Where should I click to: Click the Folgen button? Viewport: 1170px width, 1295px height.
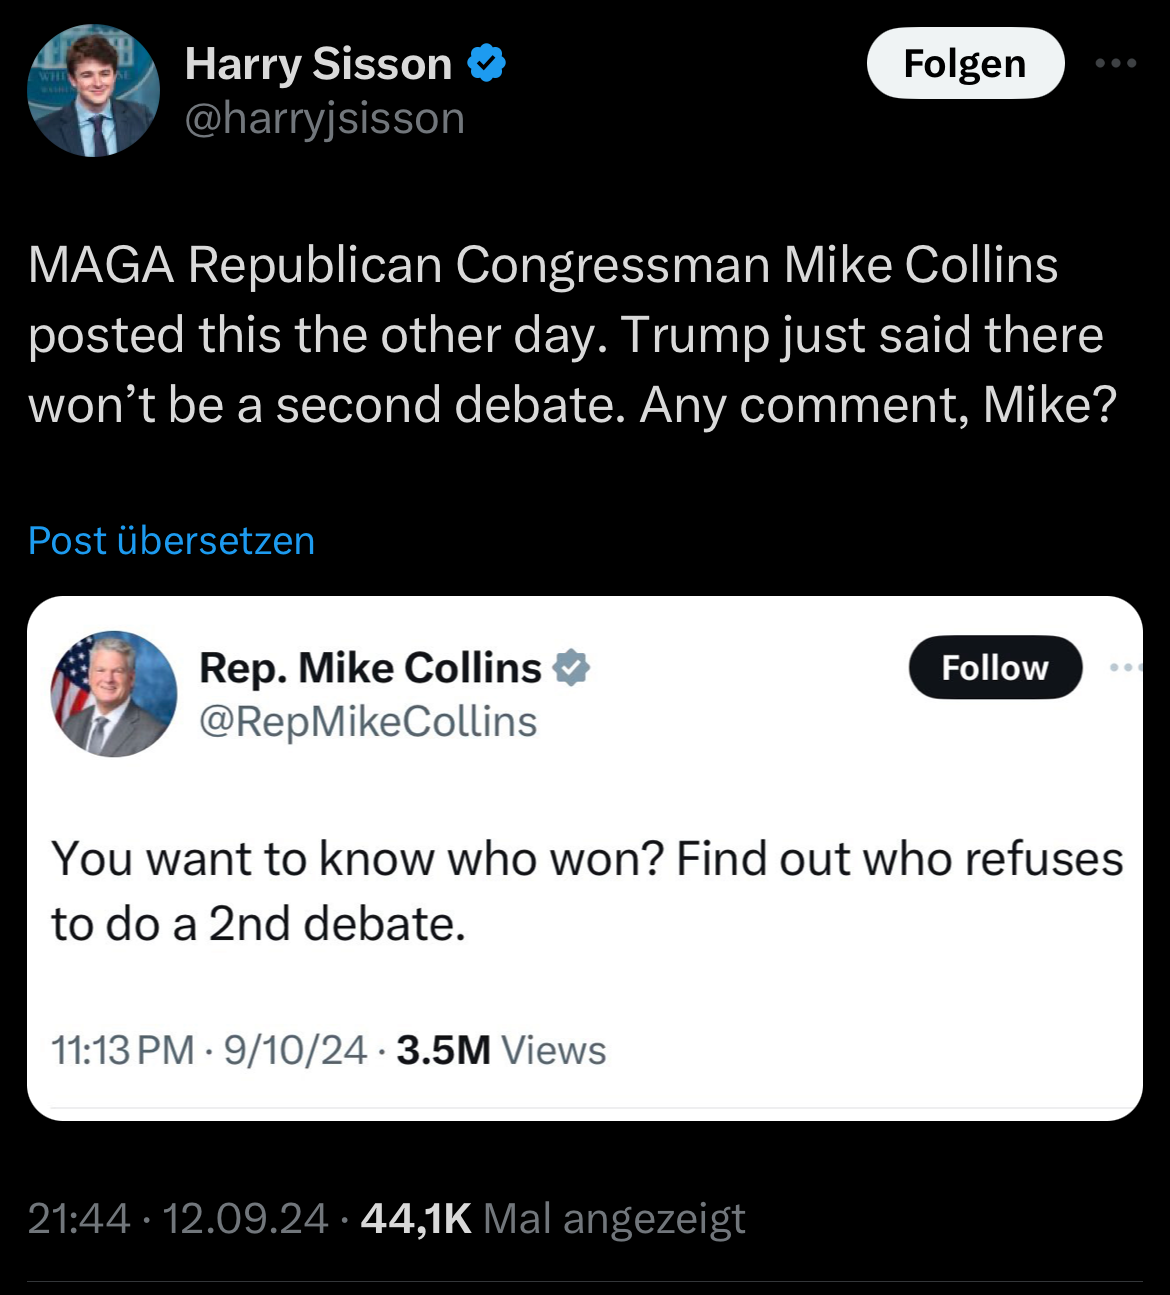pos(964,63)
